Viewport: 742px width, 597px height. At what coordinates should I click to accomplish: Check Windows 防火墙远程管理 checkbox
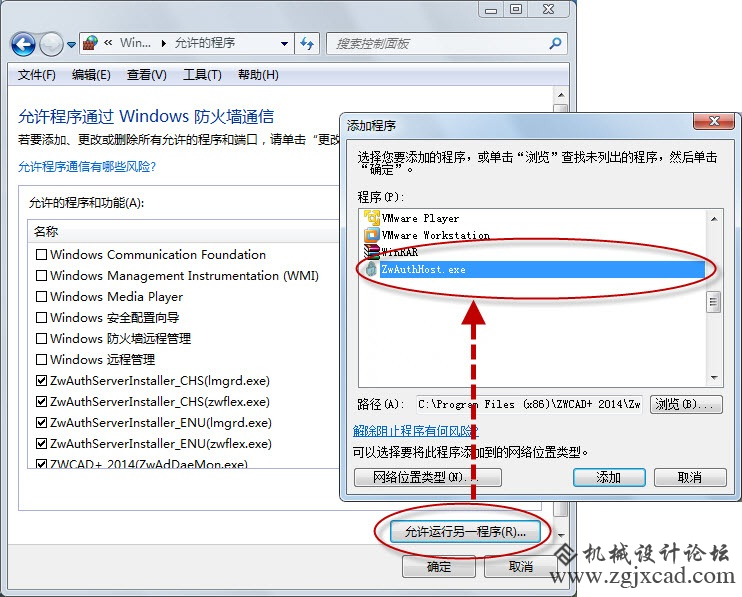pyautogui.click(x=42, y=339)
